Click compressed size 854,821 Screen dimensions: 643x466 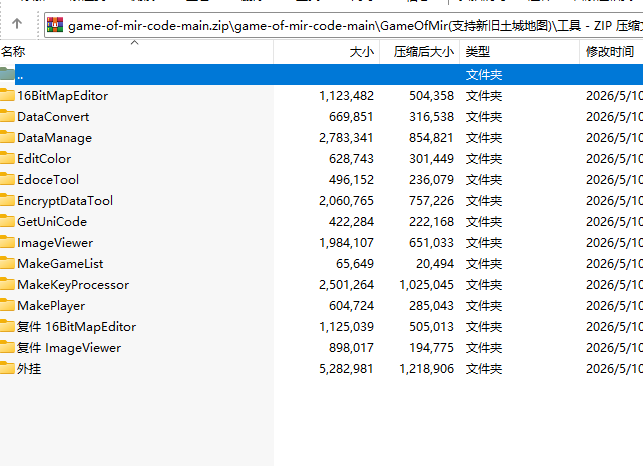[431, 138]
